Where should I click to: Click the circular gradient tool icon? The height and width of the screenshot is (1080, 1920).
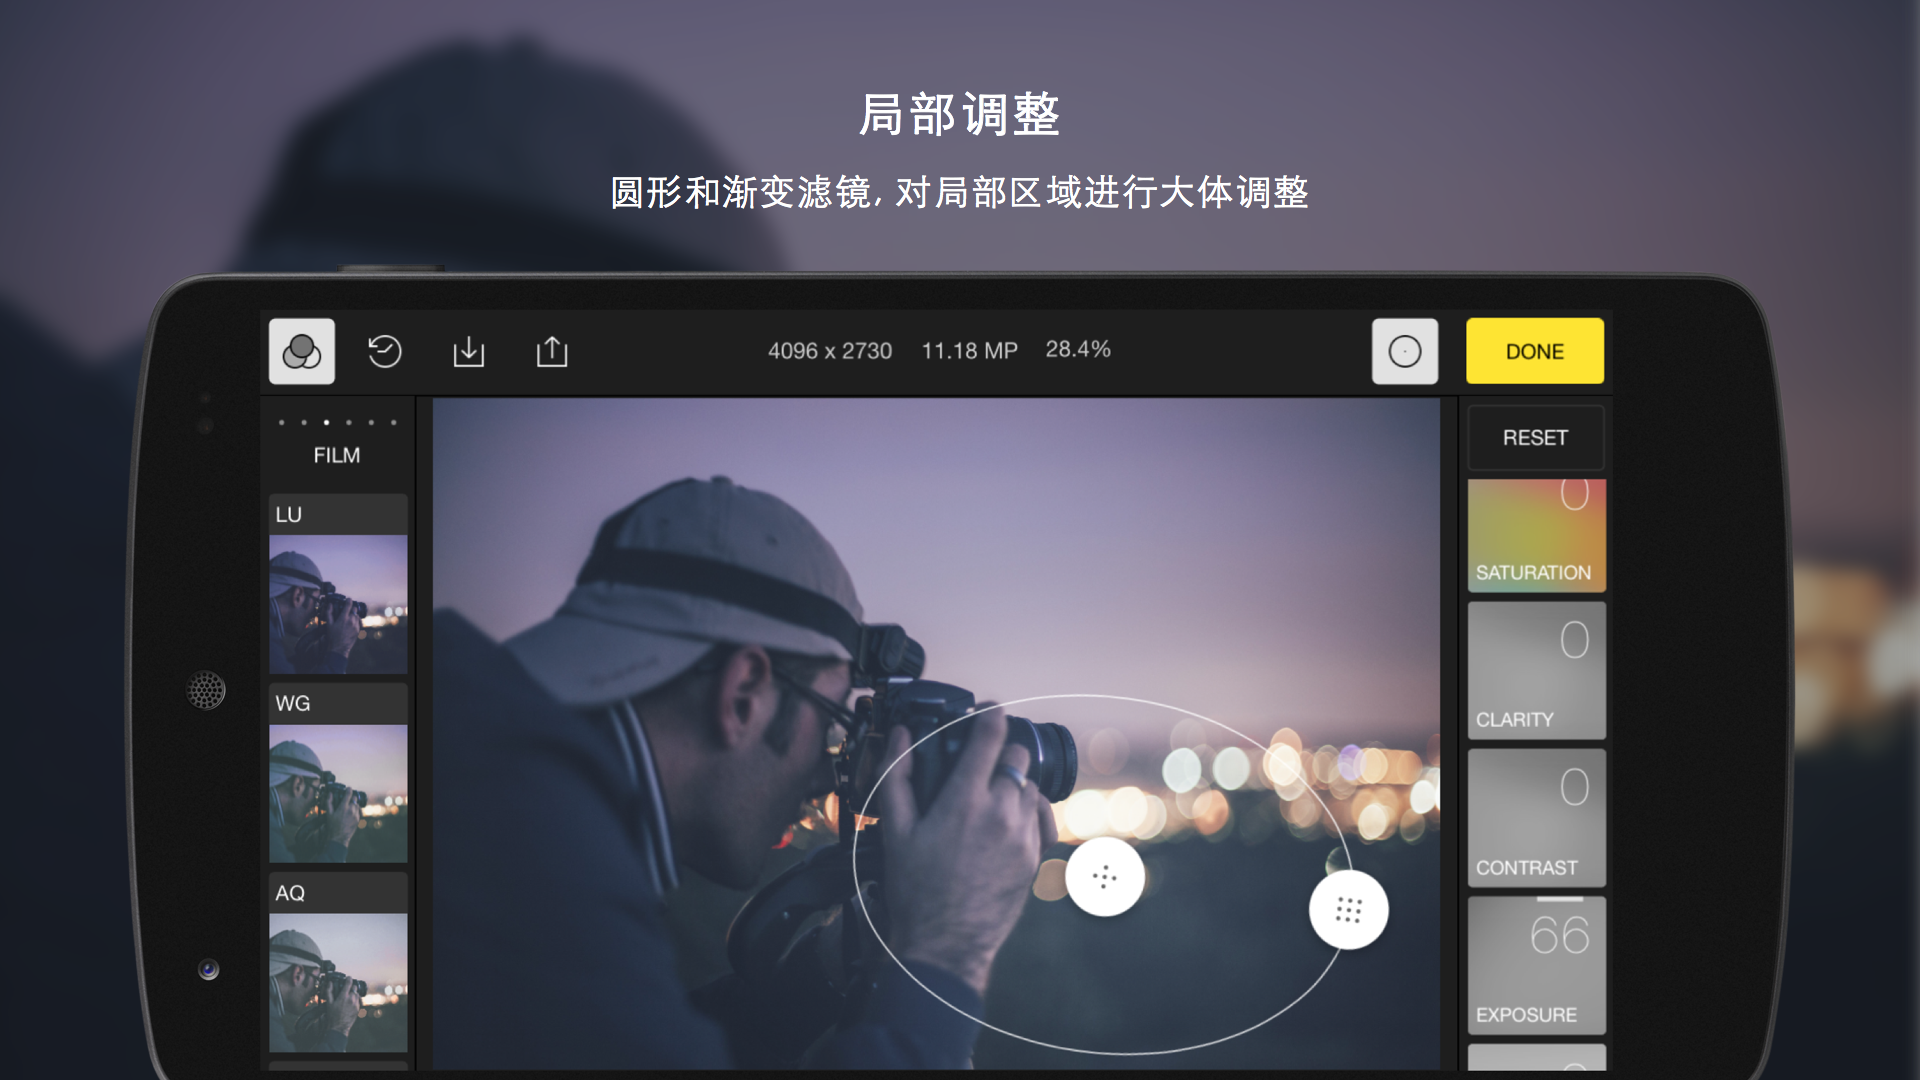coord(1404,349)
